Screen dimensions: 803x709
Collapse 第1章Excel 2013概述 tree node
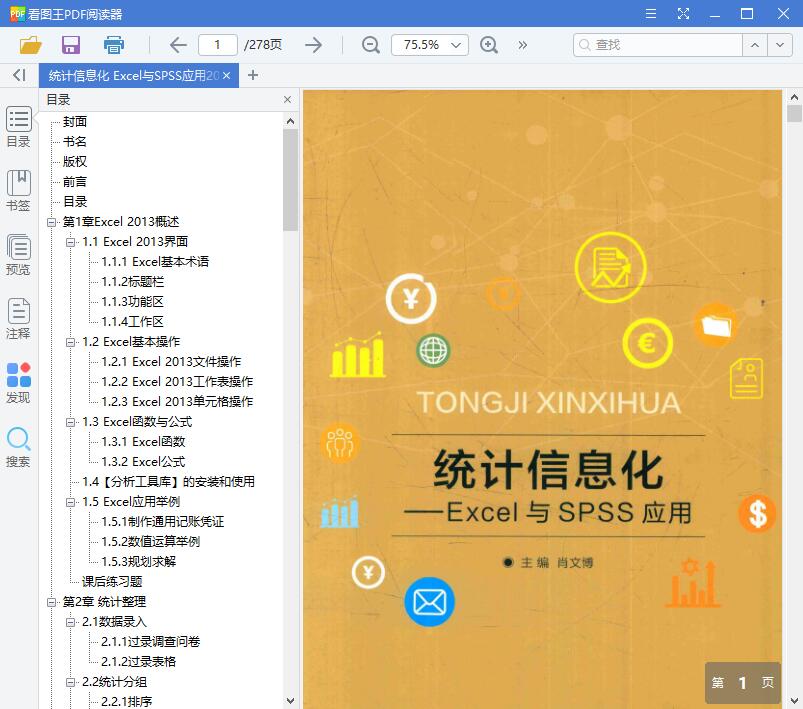coord(51,222)
